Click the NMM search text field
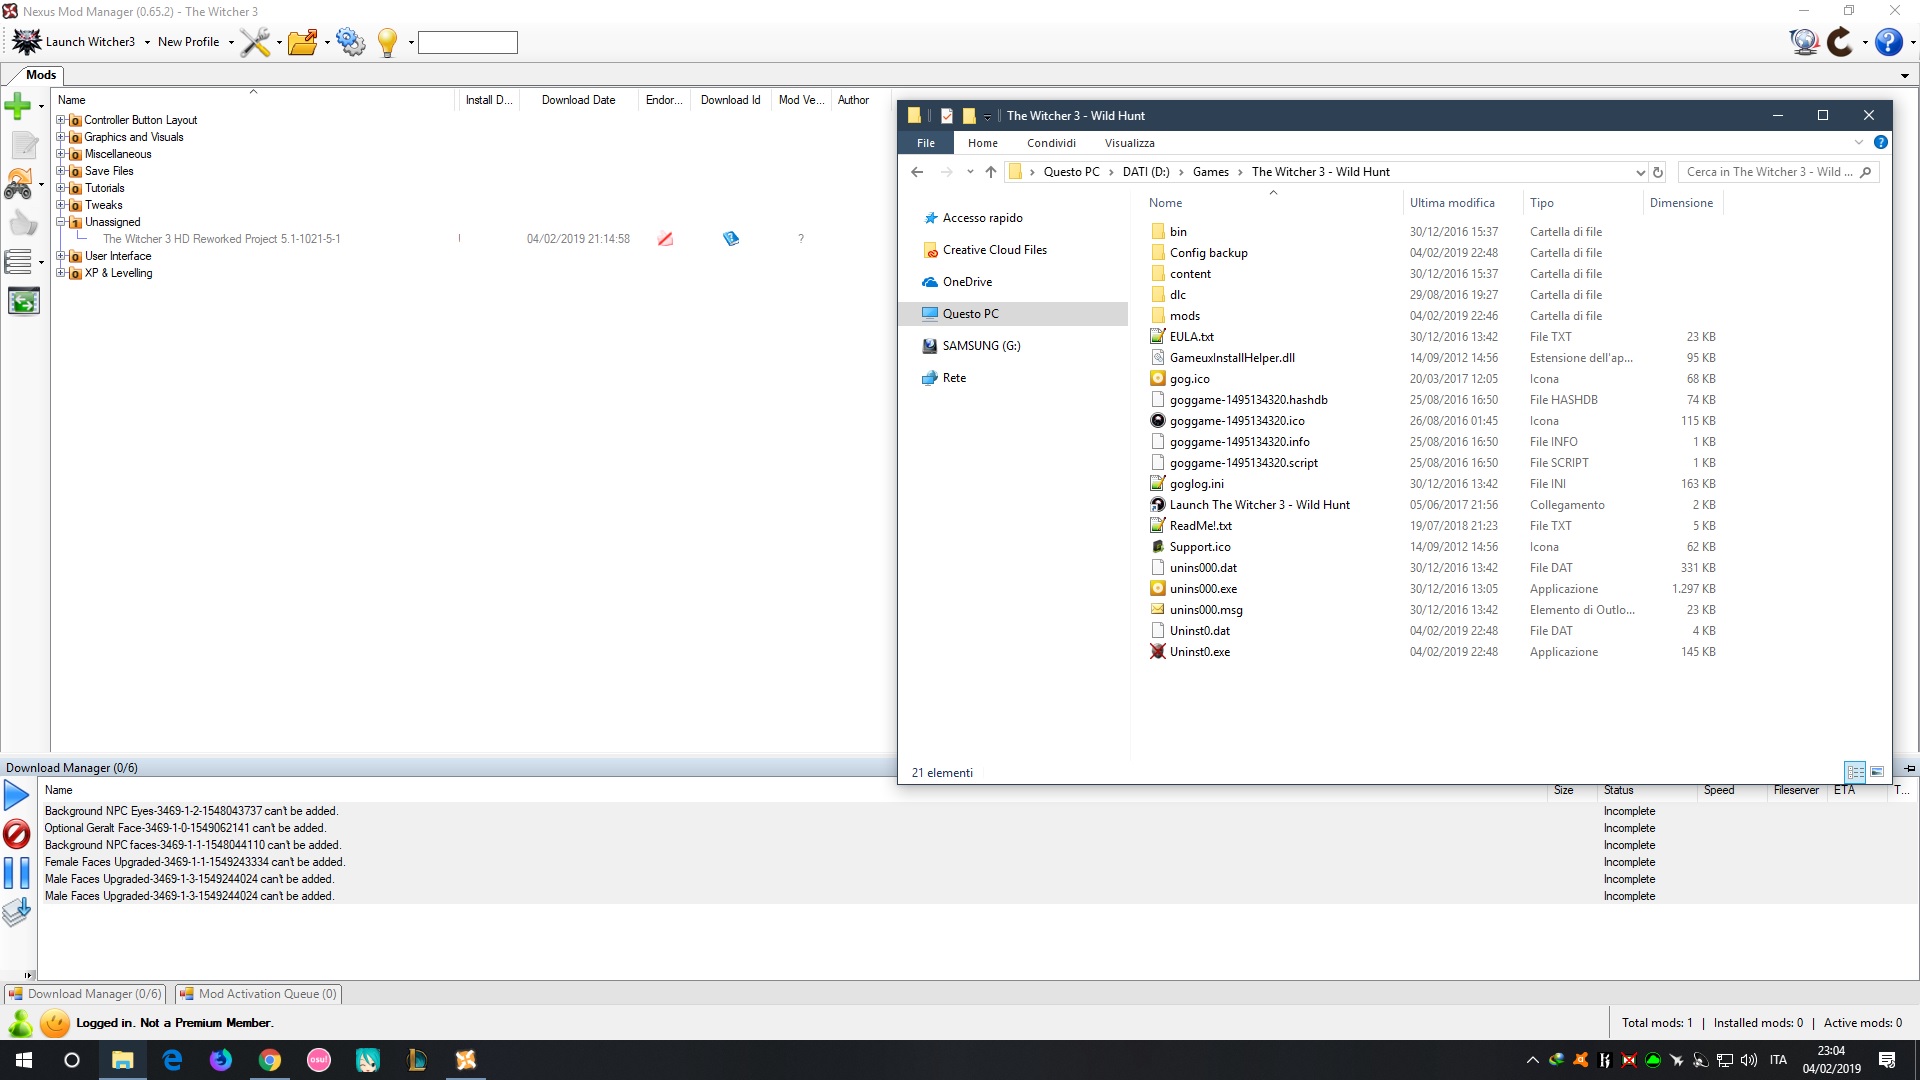 pyautogui.click(x=467, y=42)
